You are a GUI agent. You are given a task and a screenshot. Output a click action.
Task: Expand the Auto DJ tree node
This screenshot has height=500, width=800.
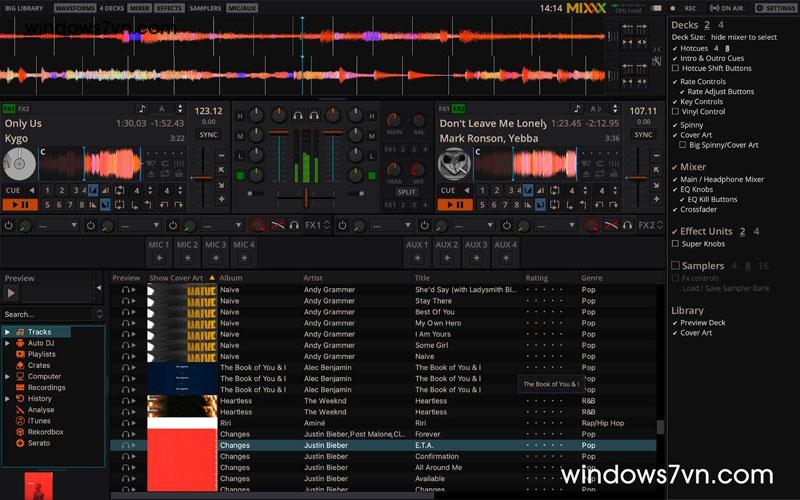coord(7,343)
